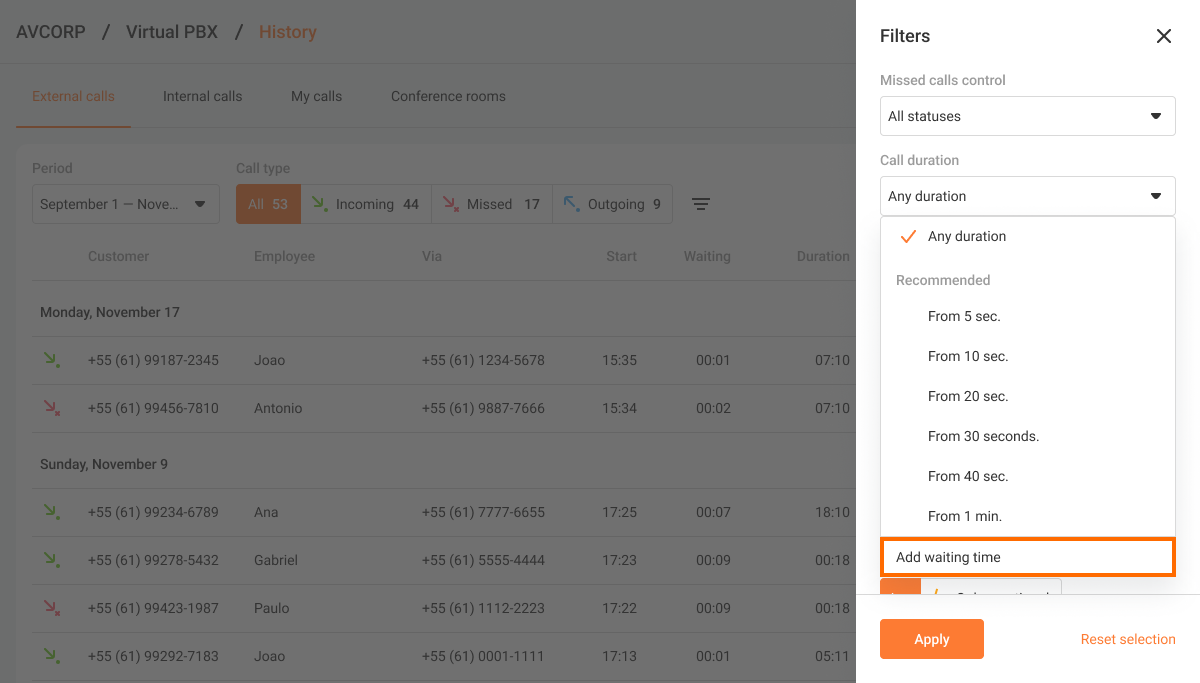Click incoming call arrow icon in Joao 15:35 row

click(50, 359)
